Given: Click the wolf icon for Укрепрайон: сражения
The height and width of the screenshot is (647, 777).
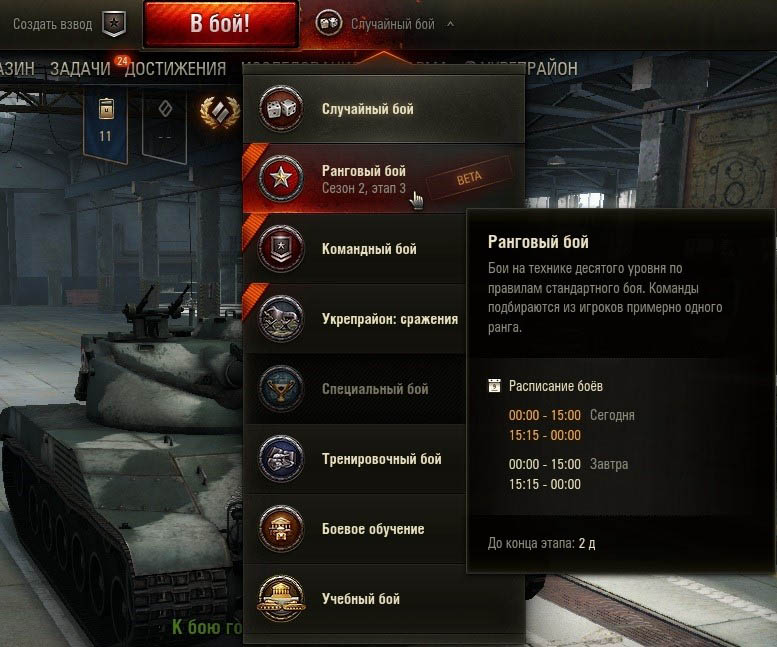Looking at the screenshot, I should point(281,319).
